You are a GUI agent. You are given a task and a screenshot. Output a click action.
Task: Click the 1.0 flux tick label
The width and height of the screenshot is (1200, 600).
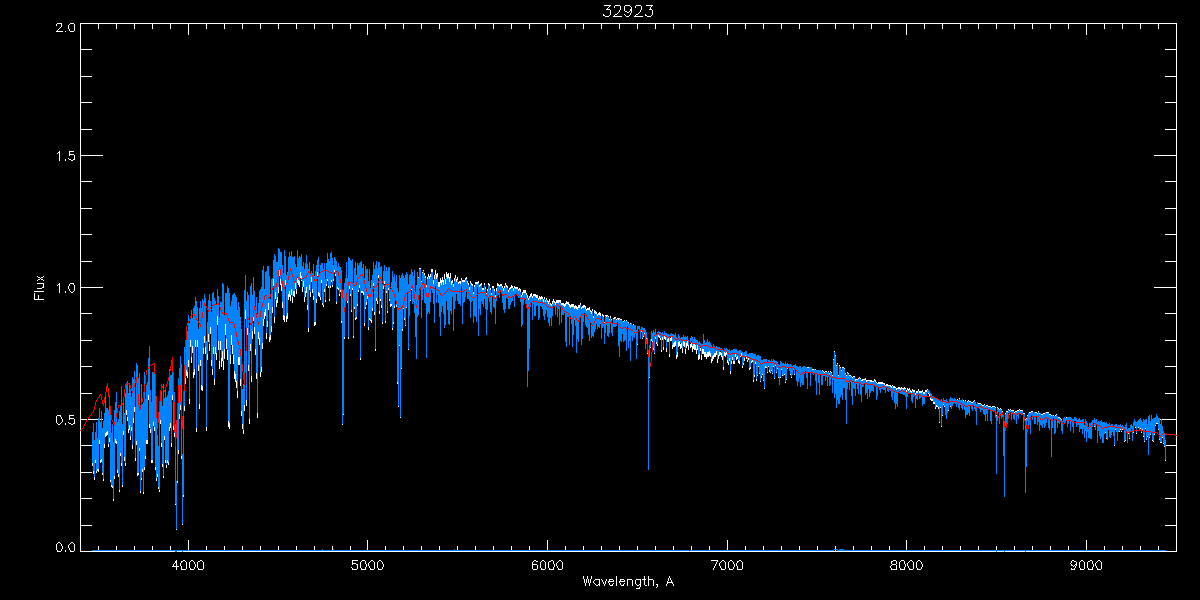[x=65, y=288]
